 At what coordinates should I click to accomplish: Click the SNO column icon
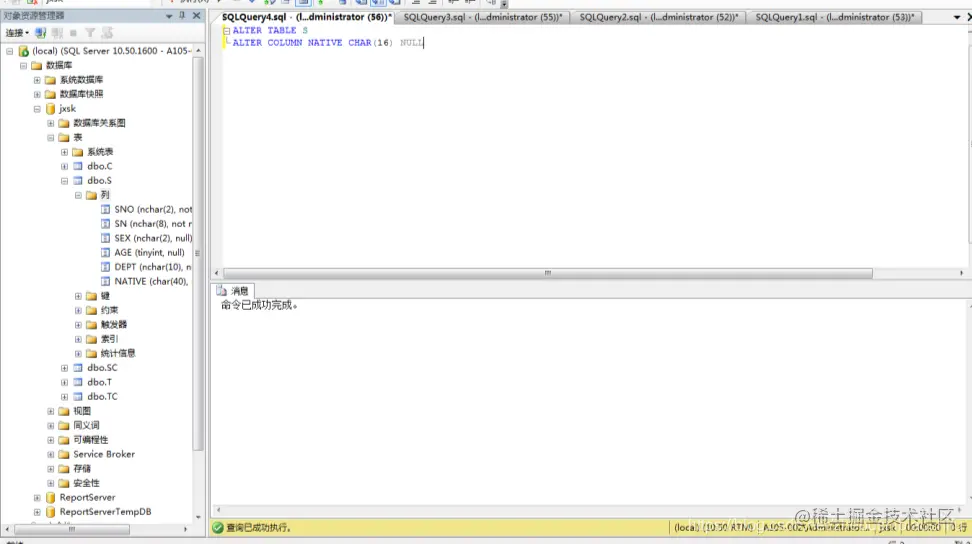pos(105,209)
